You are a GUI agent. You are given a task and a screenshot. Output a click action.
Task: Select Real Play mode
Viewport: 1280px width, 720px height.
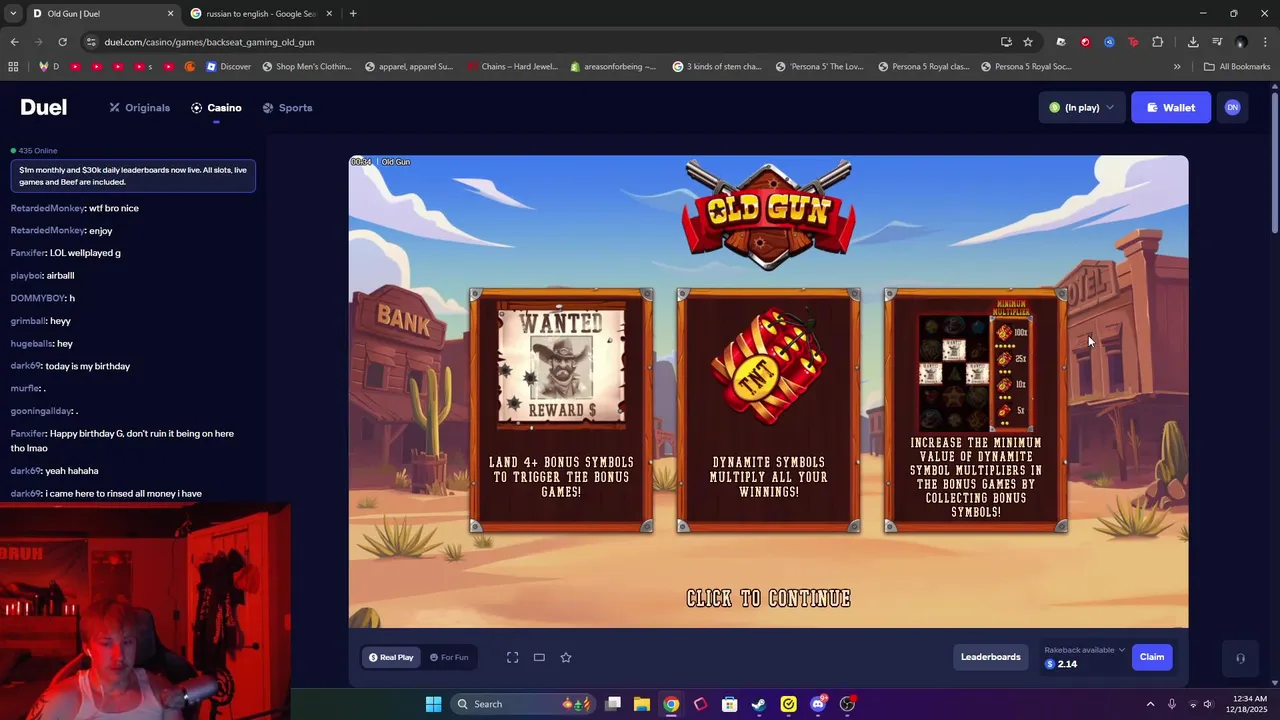coord(391,657)
